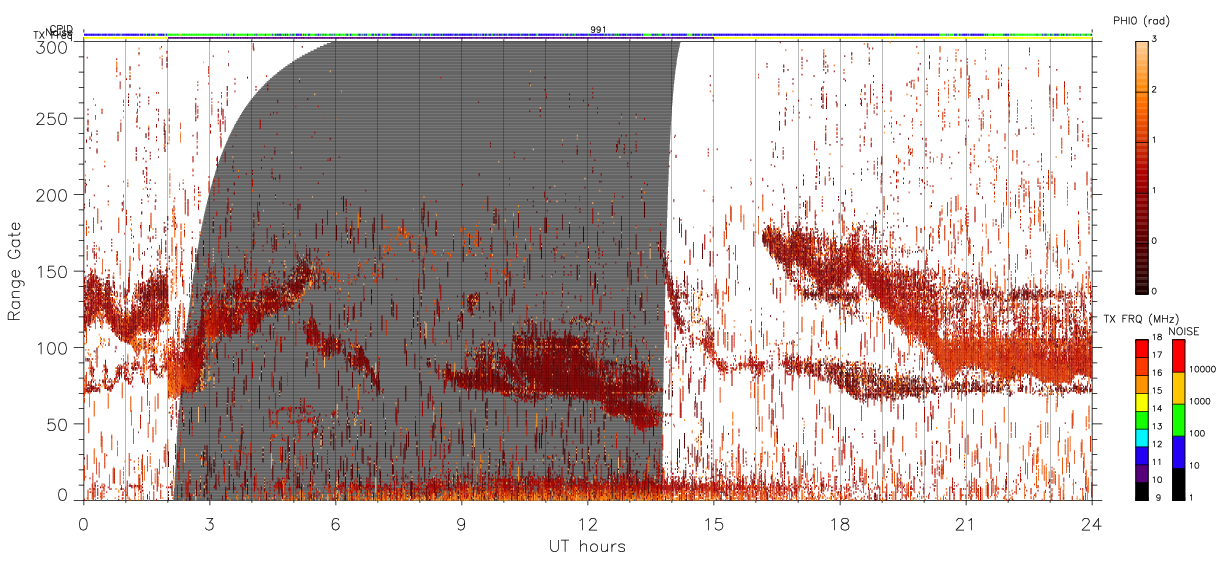Click the "Range Gate" y-axis title

click(x=15, y=271)
